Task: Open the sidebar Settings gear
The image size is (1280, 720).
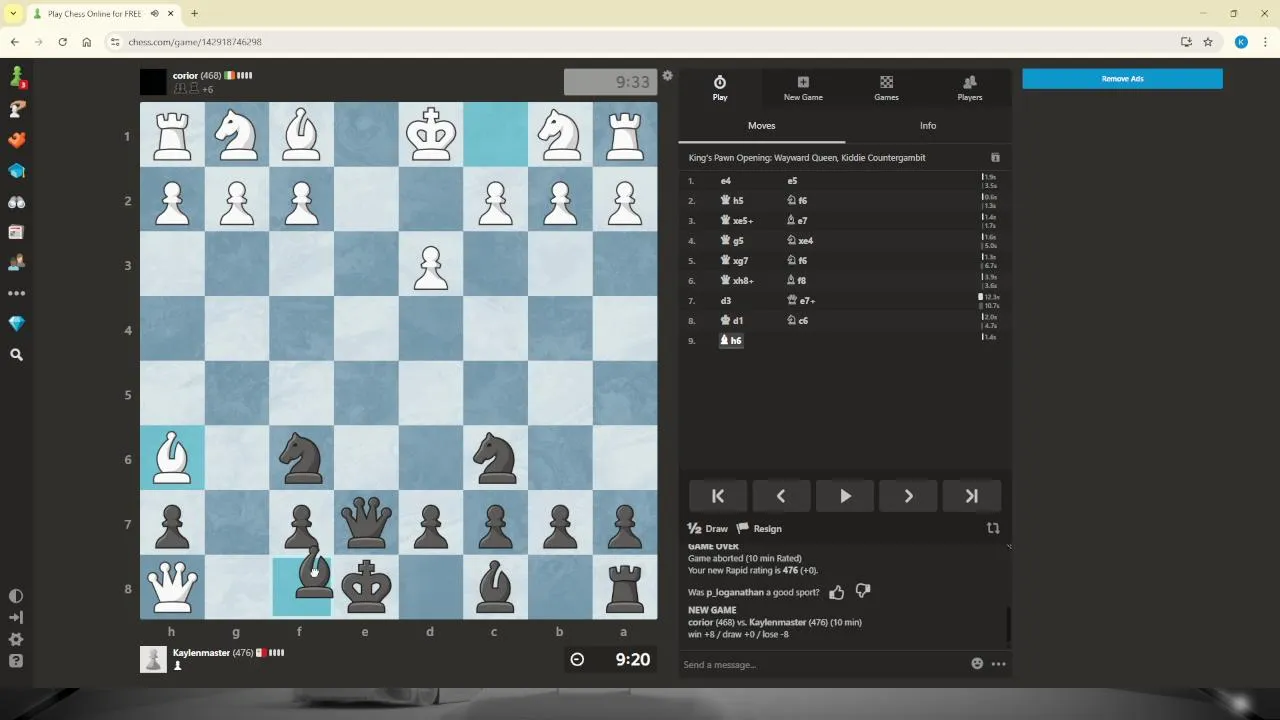Action: (16, 639)
